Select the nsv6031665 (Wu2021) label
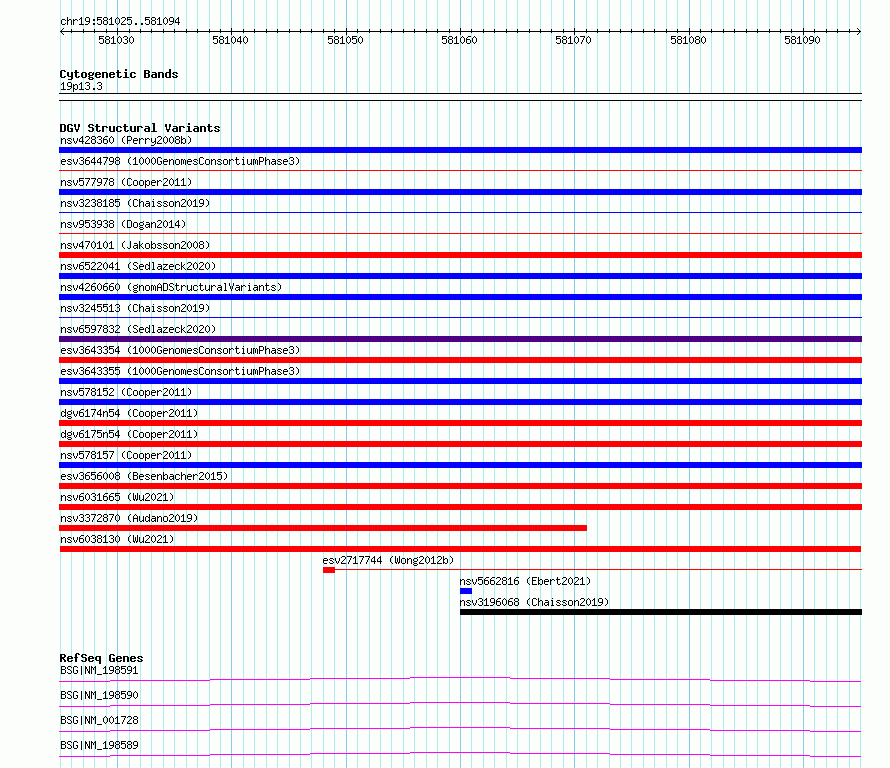The height and width of the screenshot is (768, 890). coord(117,497)
